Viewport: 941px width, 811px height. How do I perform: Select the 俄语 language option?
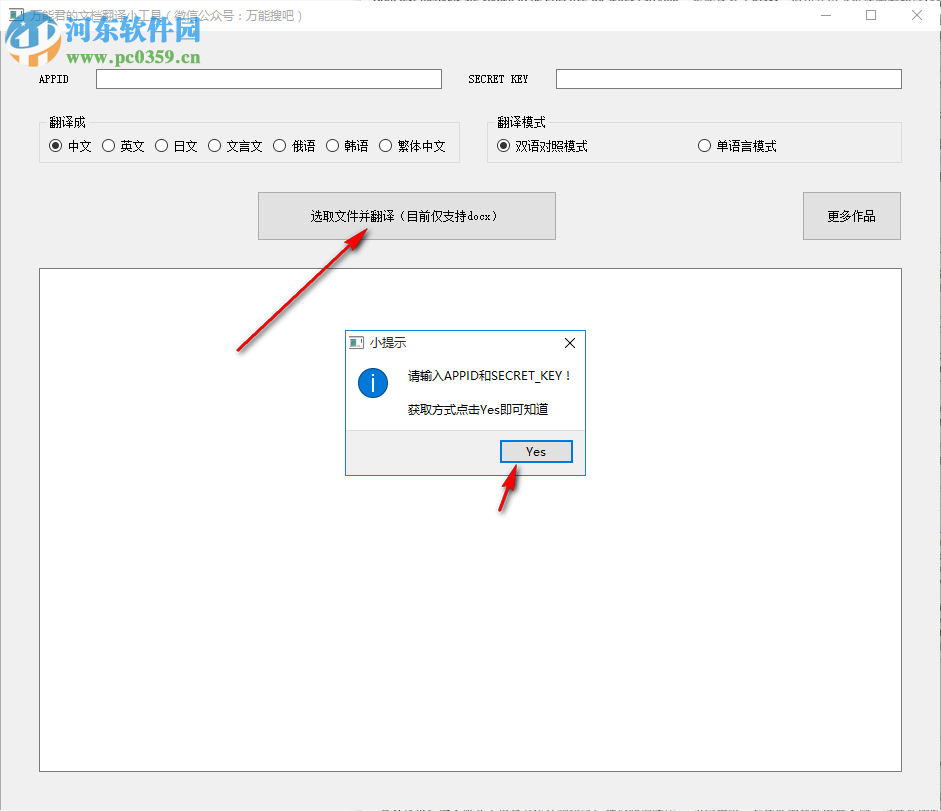[280, 145]
